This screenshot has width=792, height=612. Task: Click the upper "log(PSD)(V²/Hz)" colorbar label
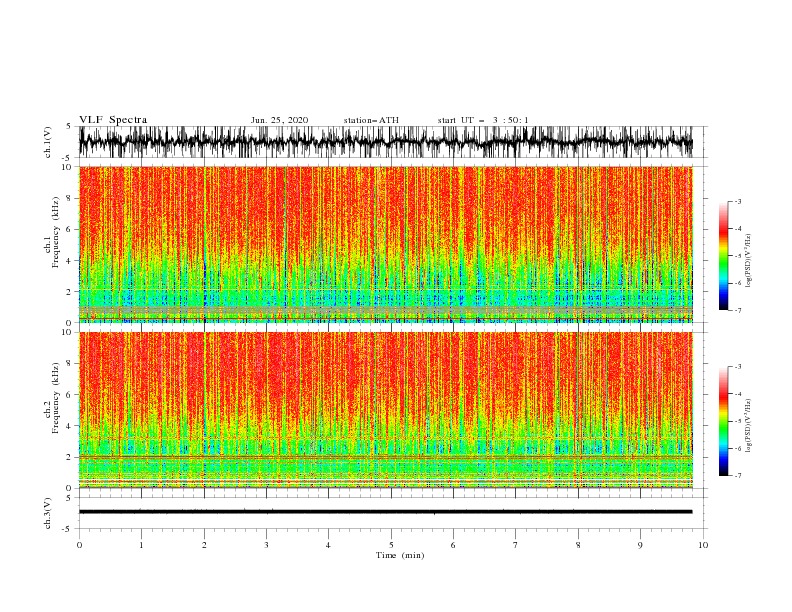point(749,261)
